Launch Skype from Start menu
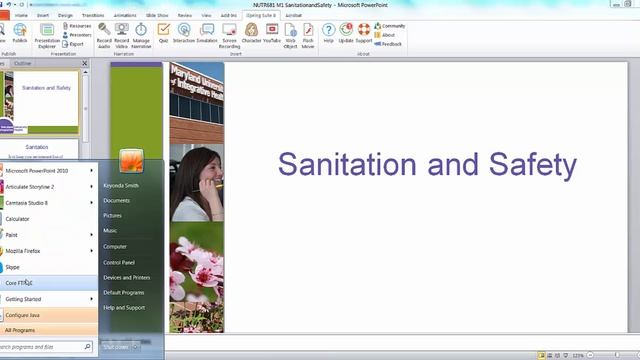Screen dimensions: 640x360 click(49, 267)
